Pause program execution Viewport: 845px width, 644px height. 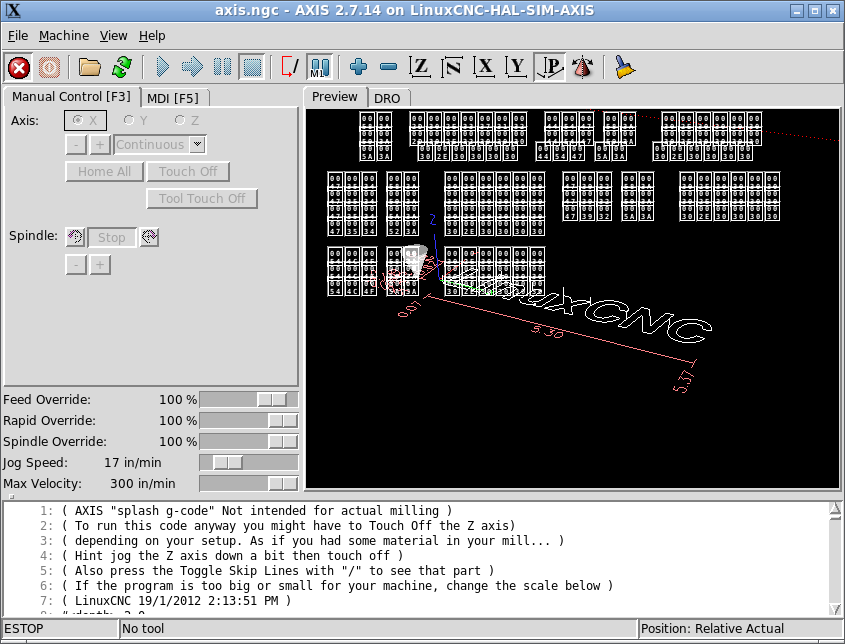[222, 67]
